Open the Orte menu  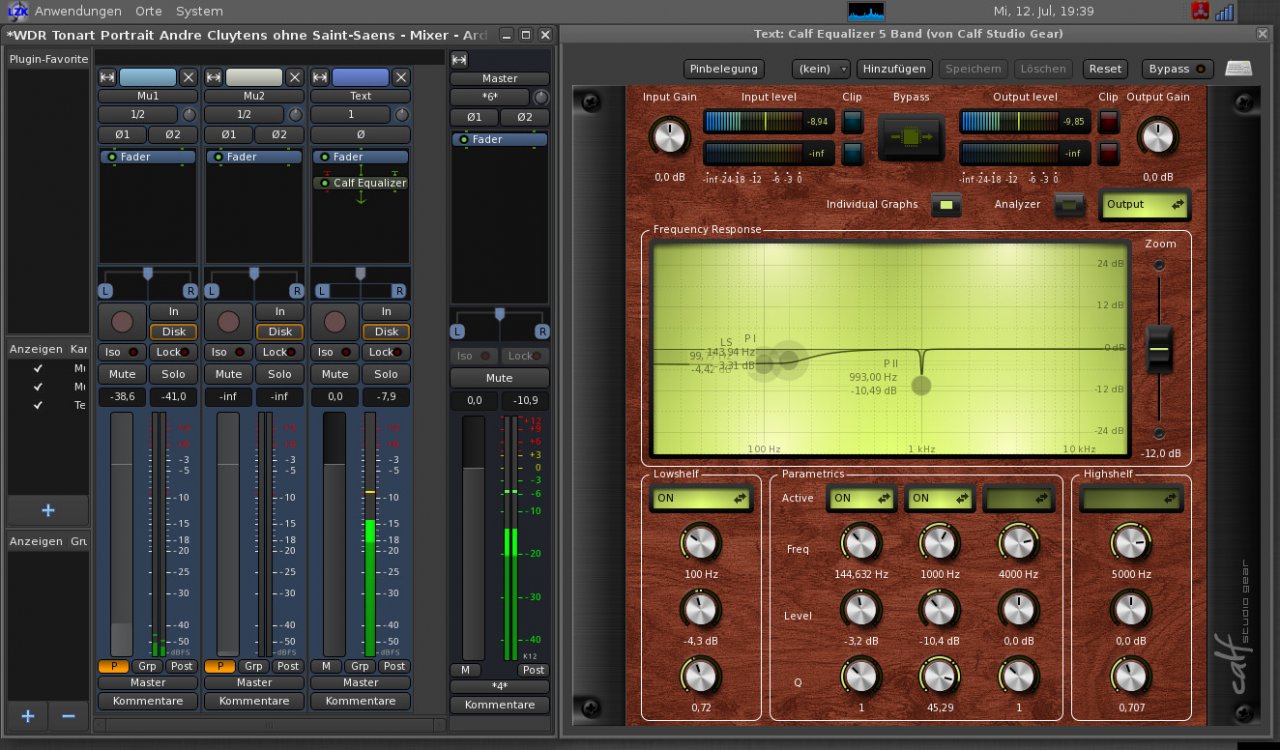[x=148, y=11]
